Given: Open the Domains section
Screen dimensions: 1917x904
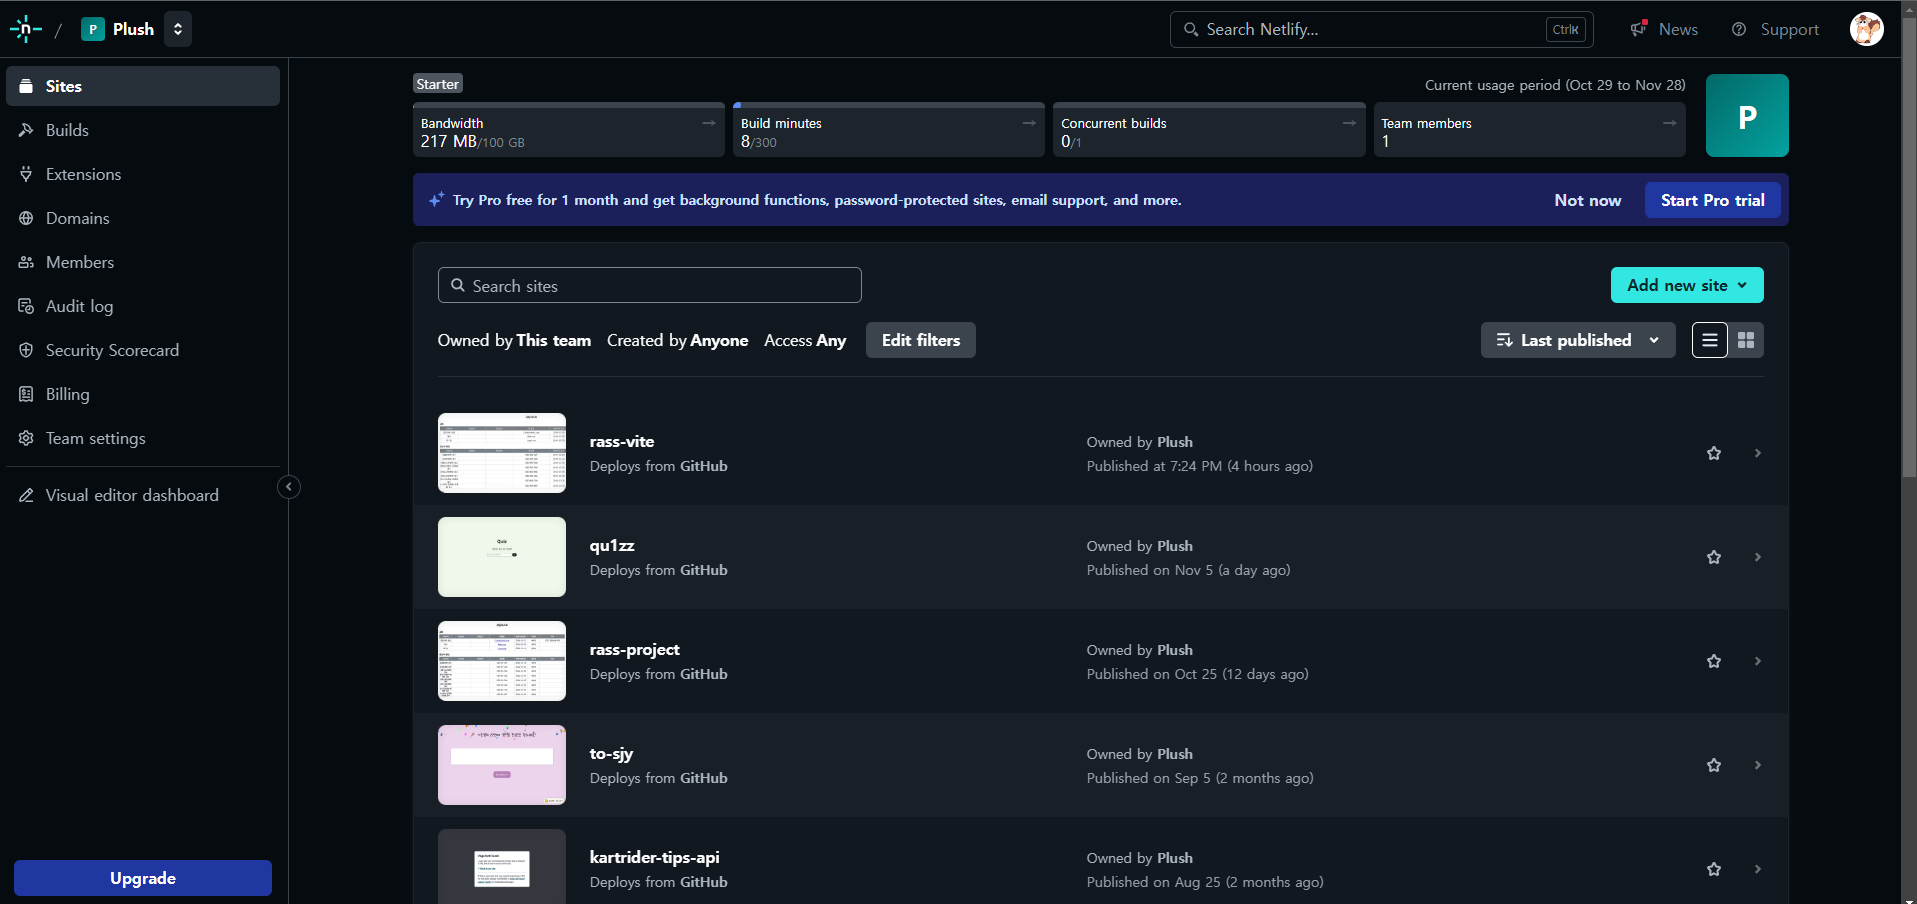Looking at the screenshot, I should tap(143, 218).
